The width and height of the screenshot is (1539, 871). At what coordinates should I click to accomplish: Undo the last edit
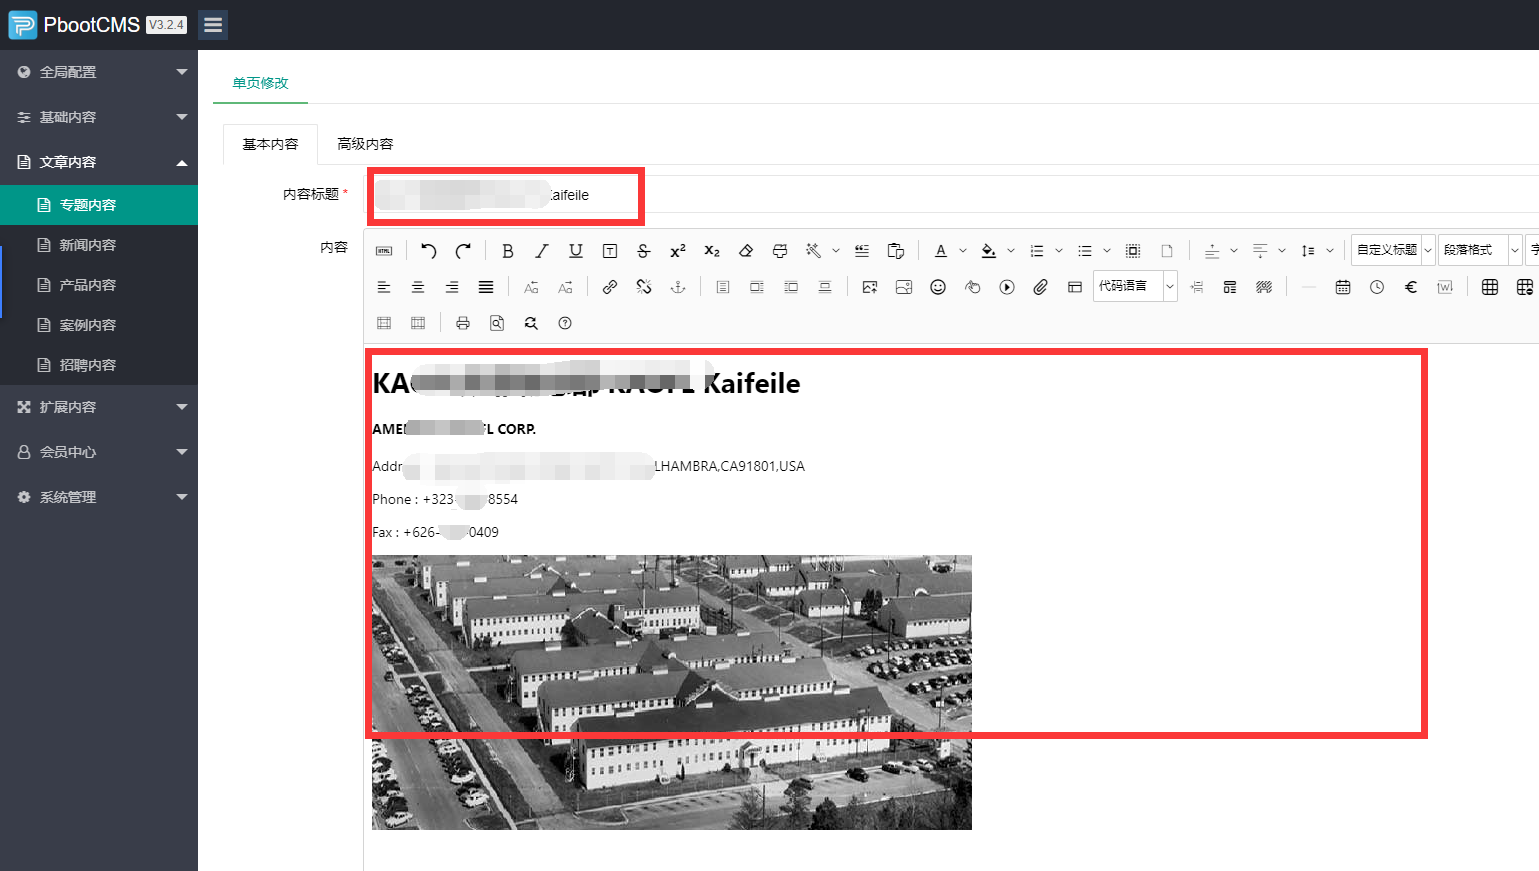(x=429, y=251)
